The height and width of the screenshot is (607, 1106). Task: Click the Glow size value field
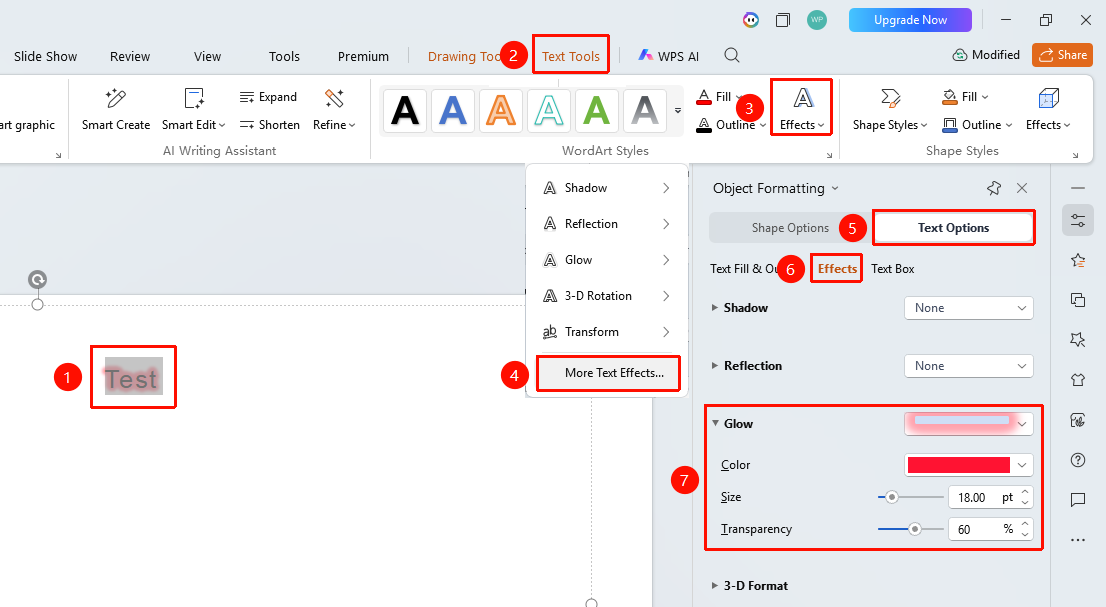(983, 497)
